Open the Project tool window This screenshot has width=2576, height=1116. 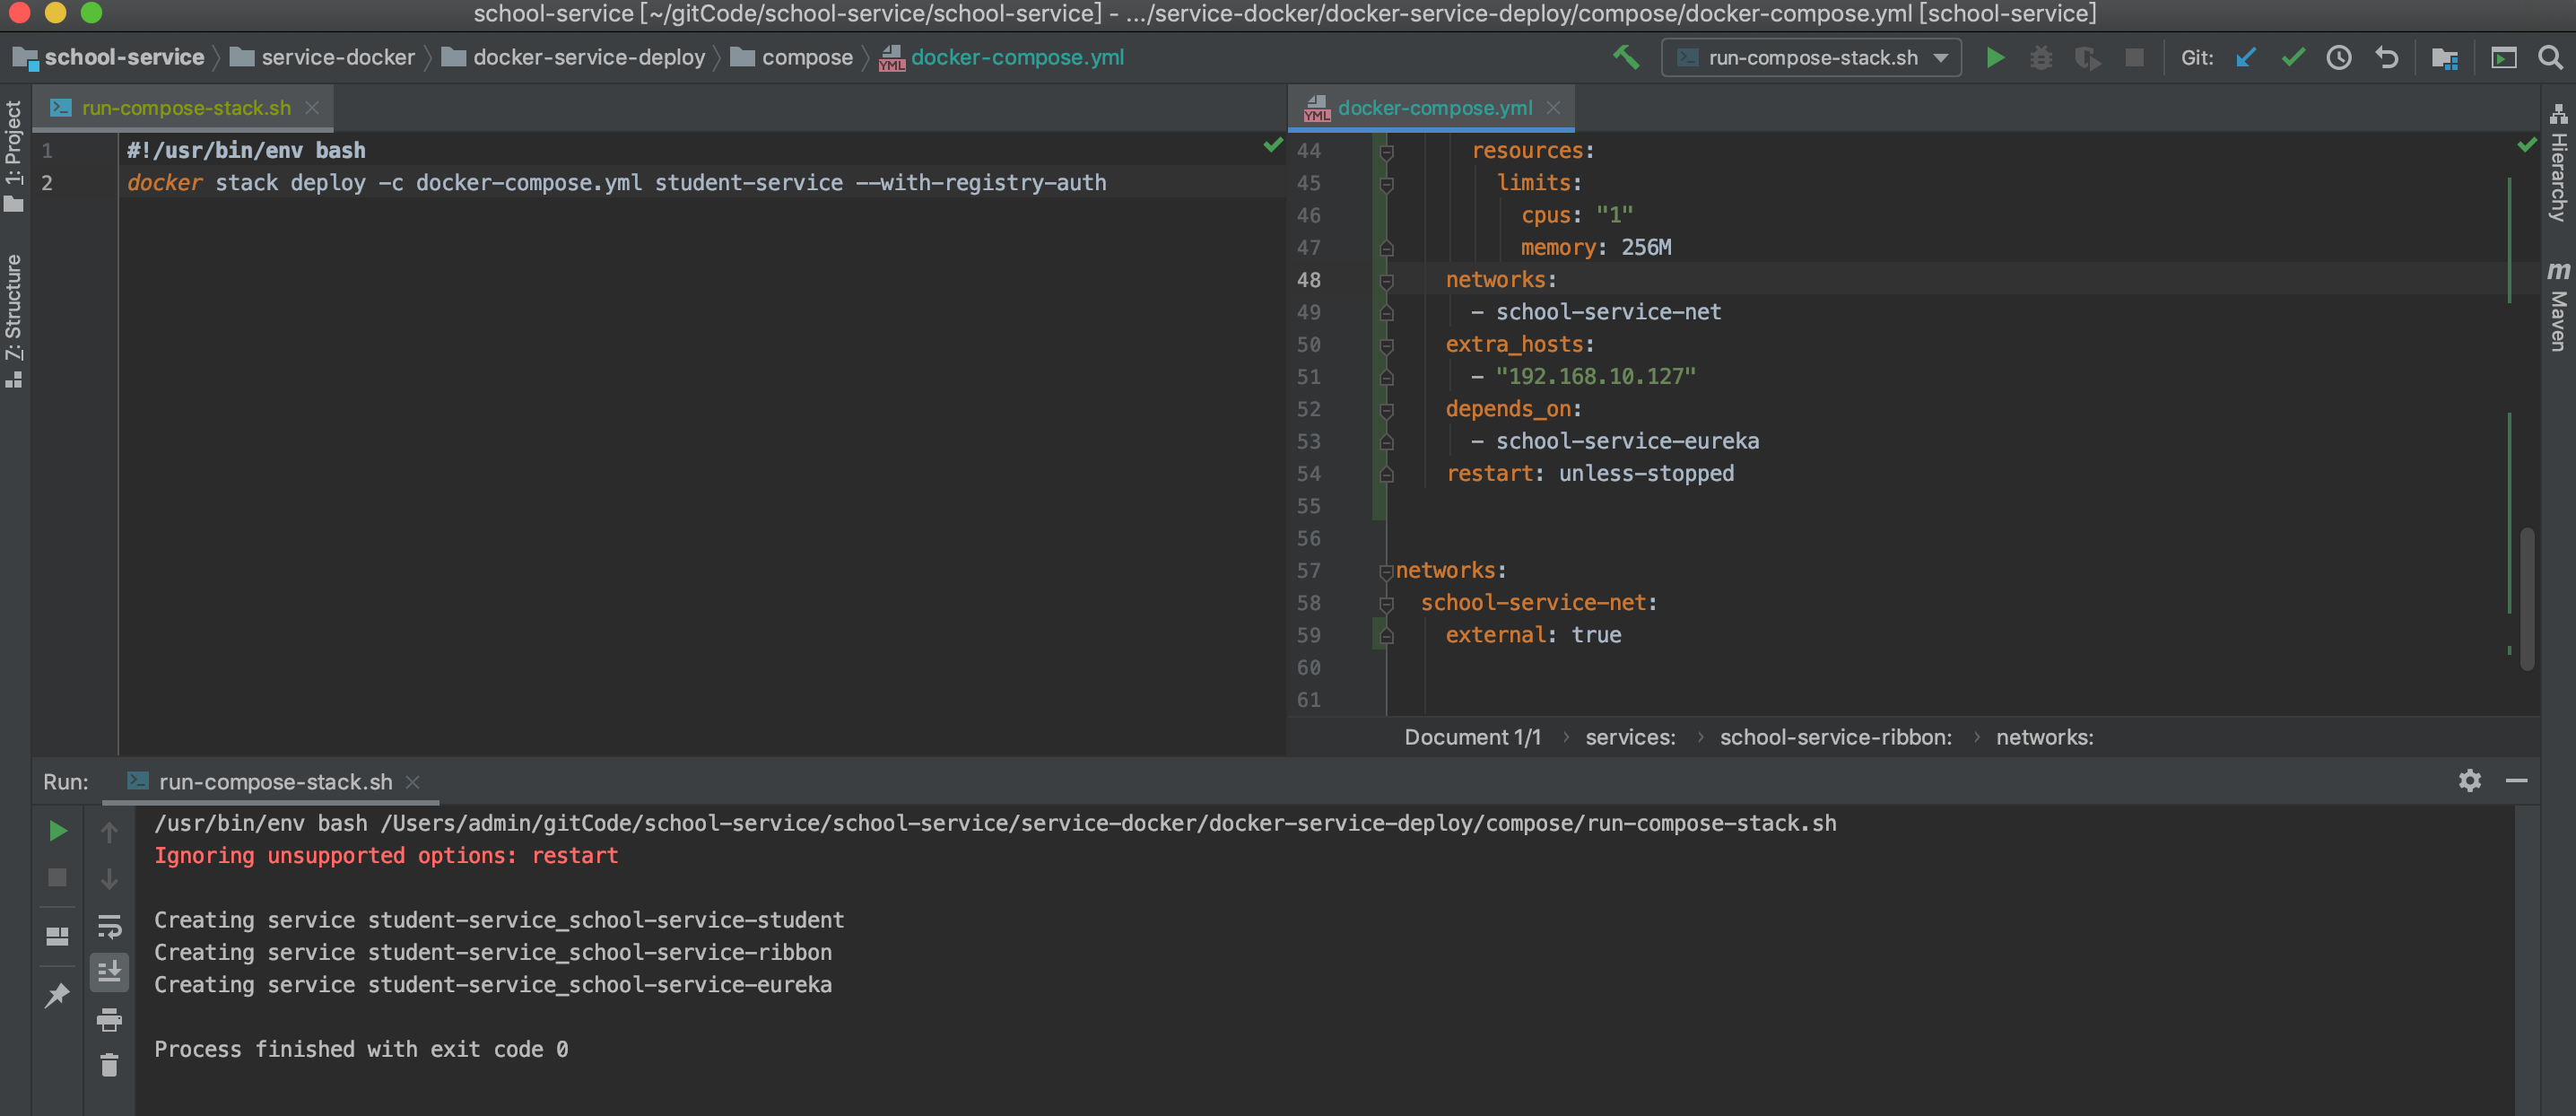(14, 155)
